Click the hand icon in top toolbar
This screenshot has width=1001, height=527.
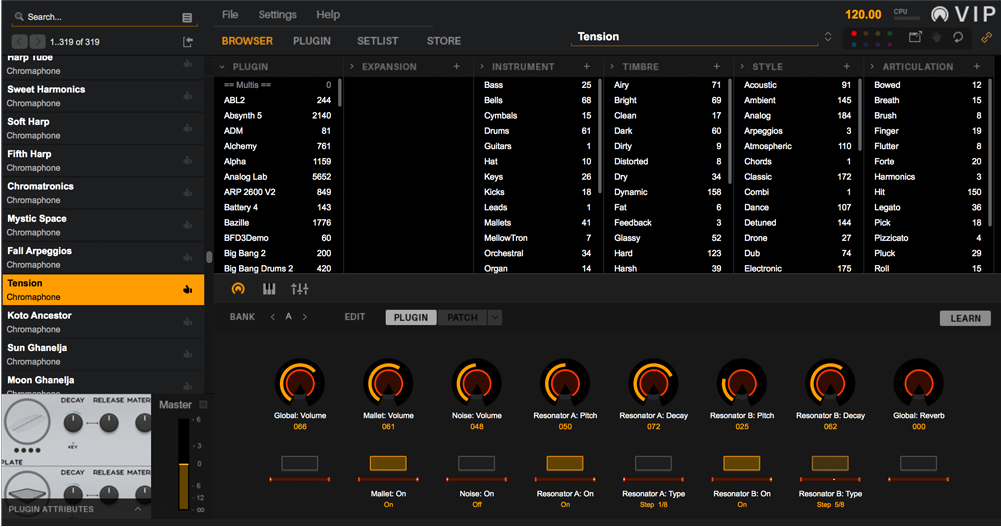click(x=937, y=37)
